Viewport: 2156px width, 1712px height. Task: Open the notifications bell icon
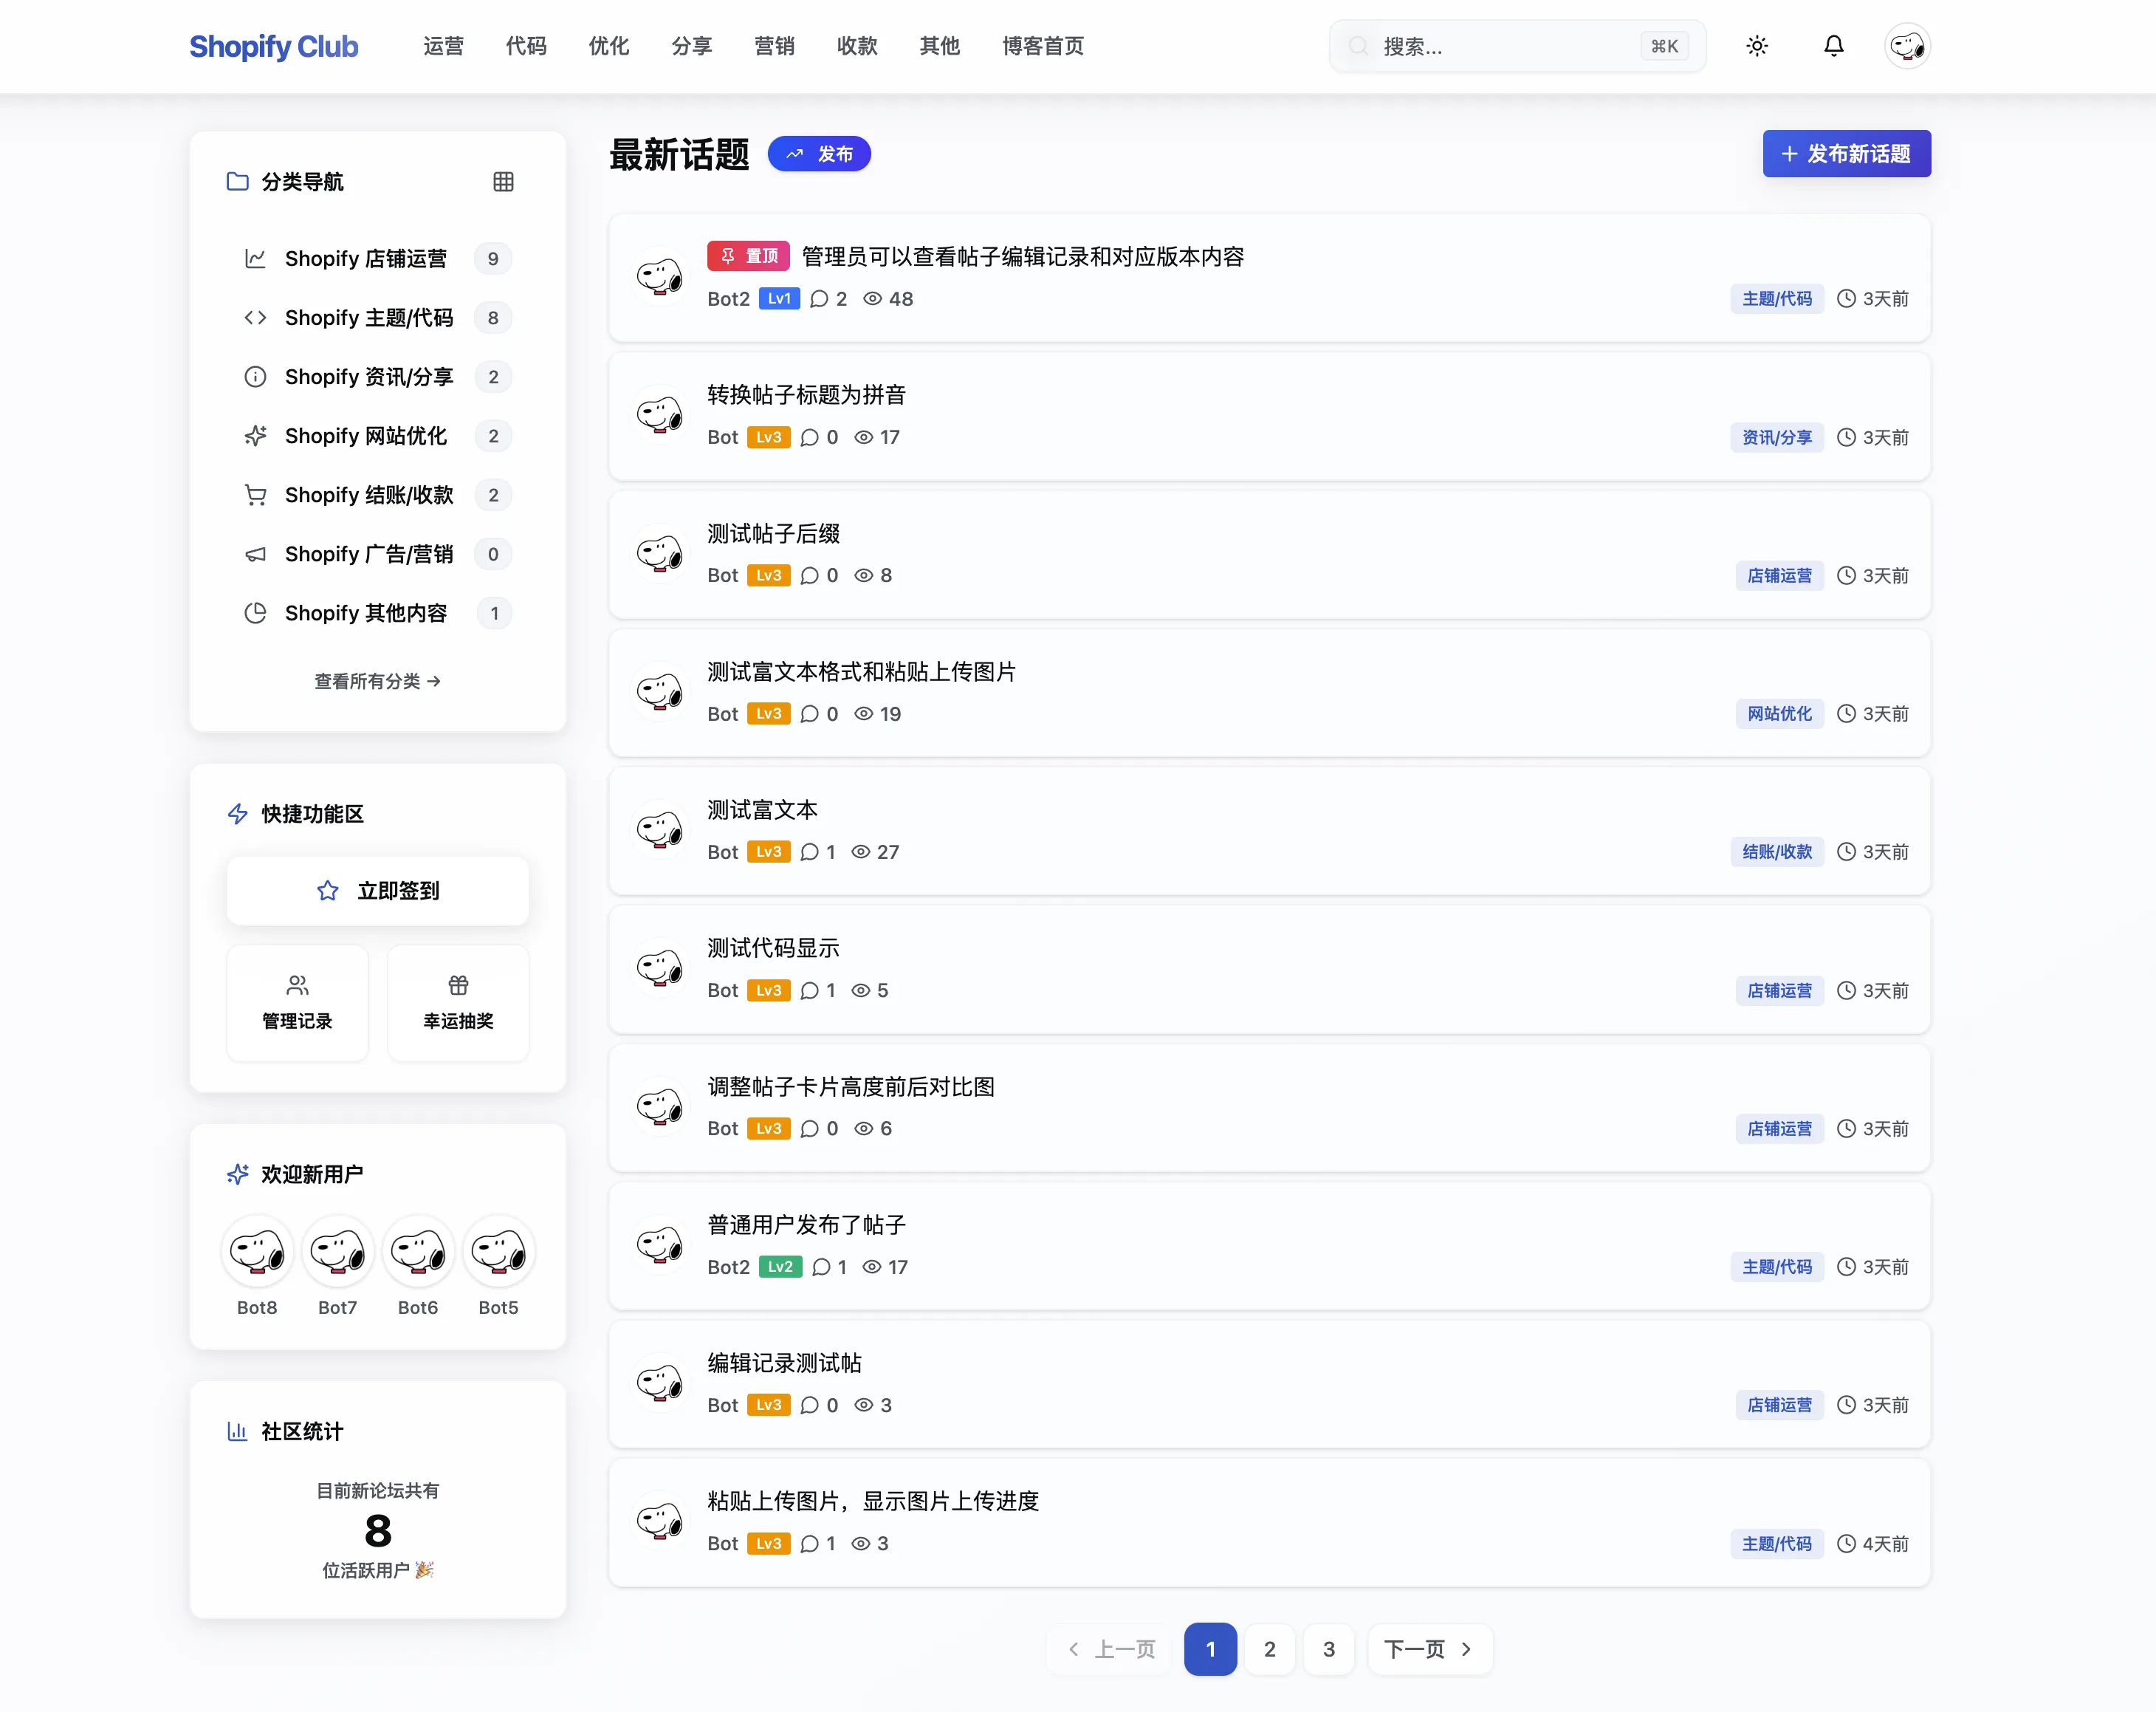click(x=1833, y=45)
